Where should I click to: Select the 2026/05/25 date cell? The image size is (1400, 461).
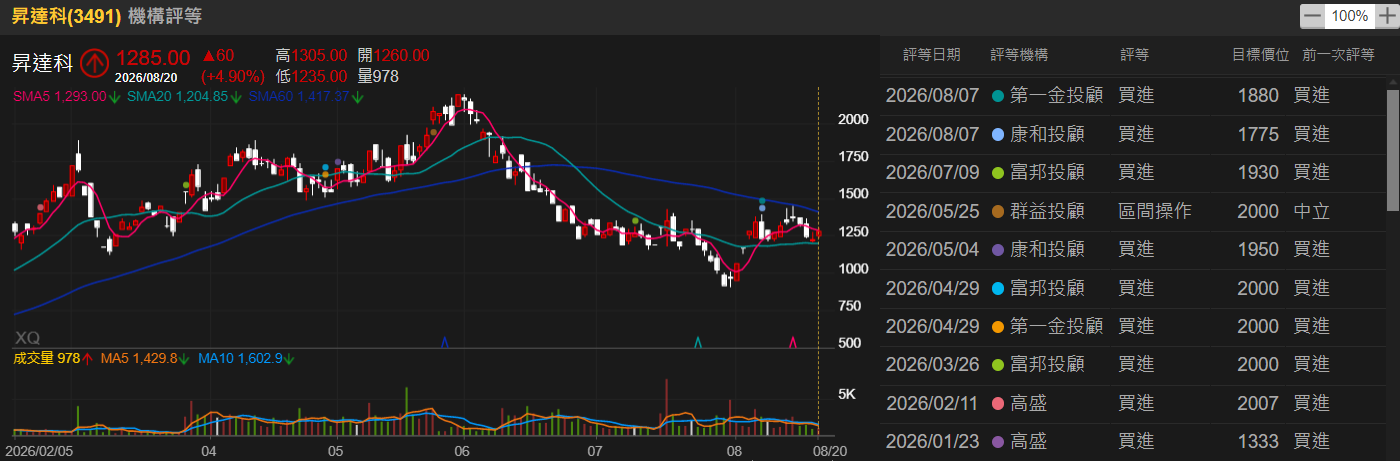pyautogui.click(x=930, y=211)
